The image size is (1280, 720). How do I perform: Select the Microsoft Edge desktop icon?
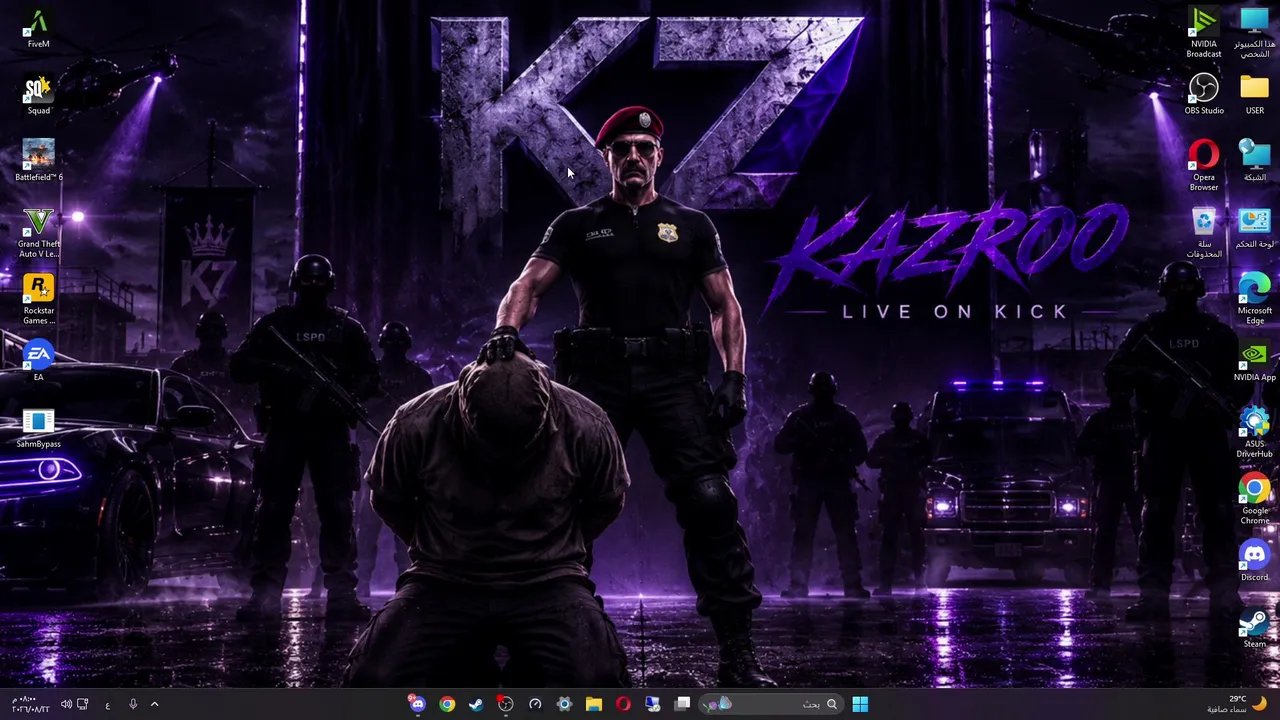click(x=1255, y=300)
